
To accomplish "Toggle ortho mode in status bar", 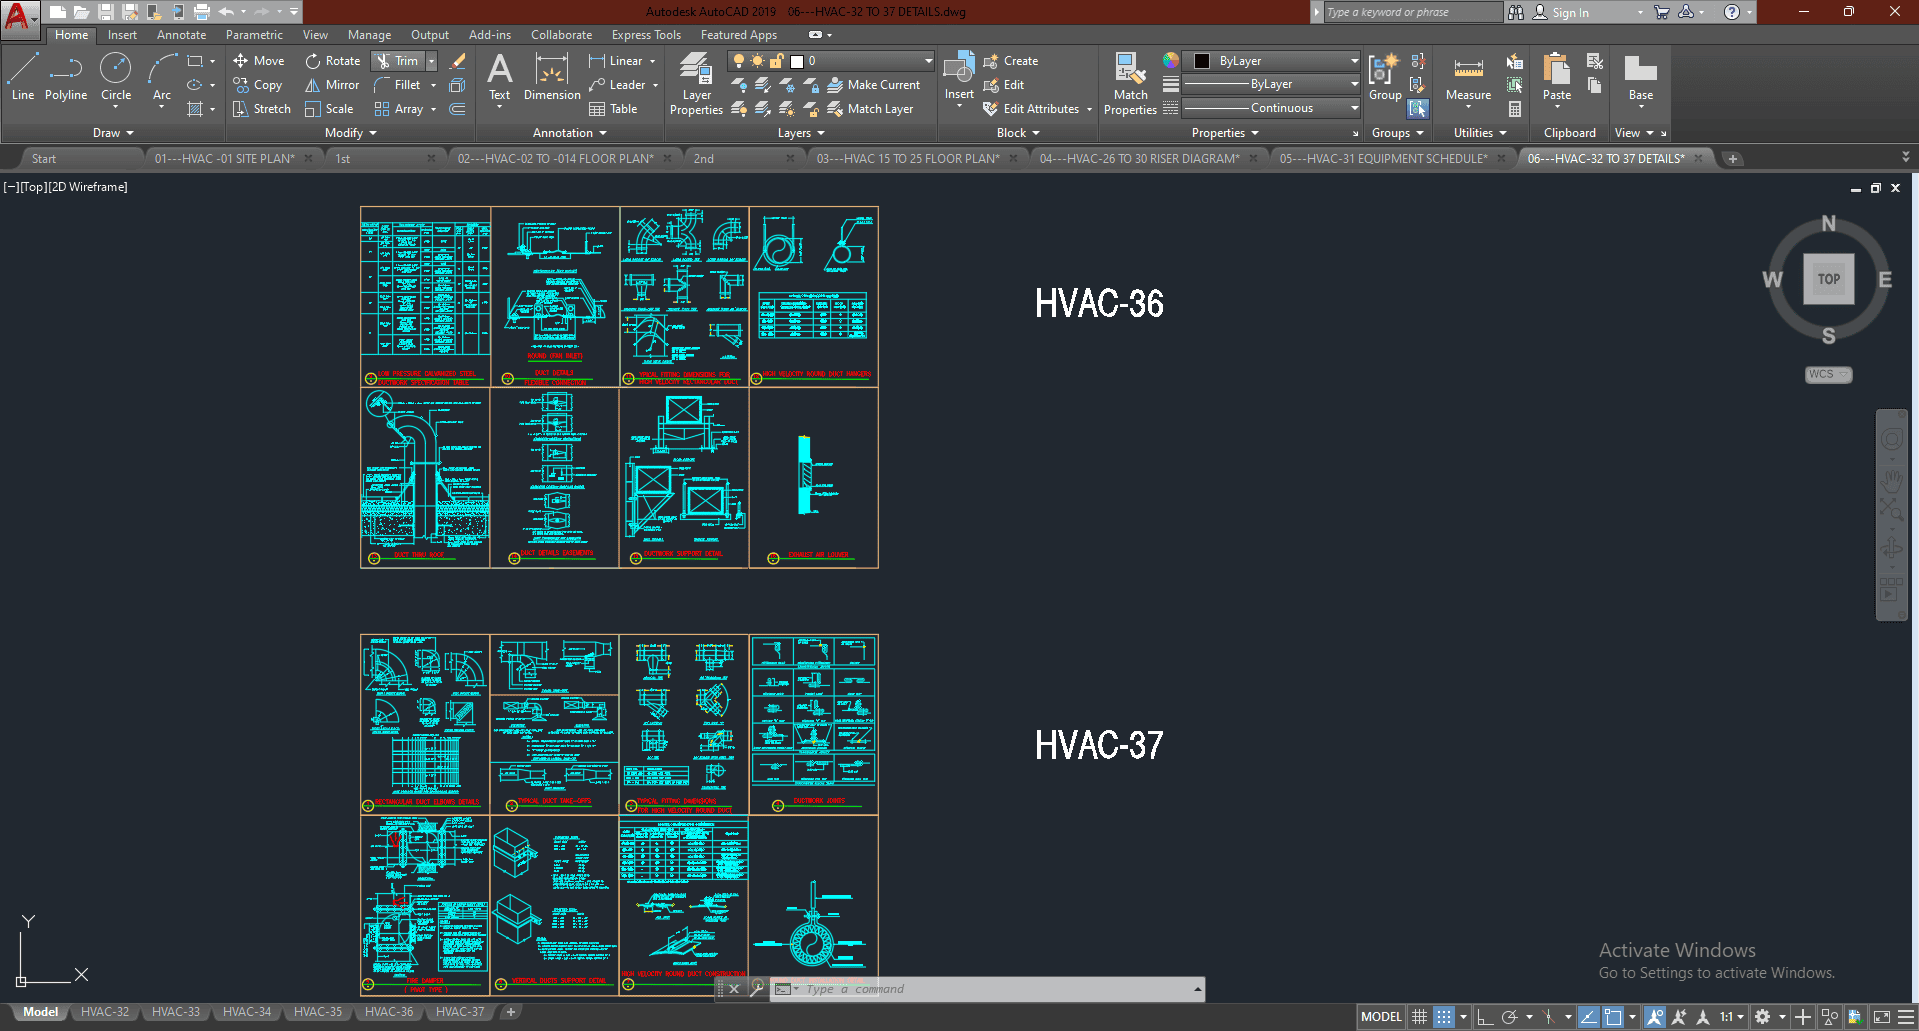I will click(x=1485, y=1017).
